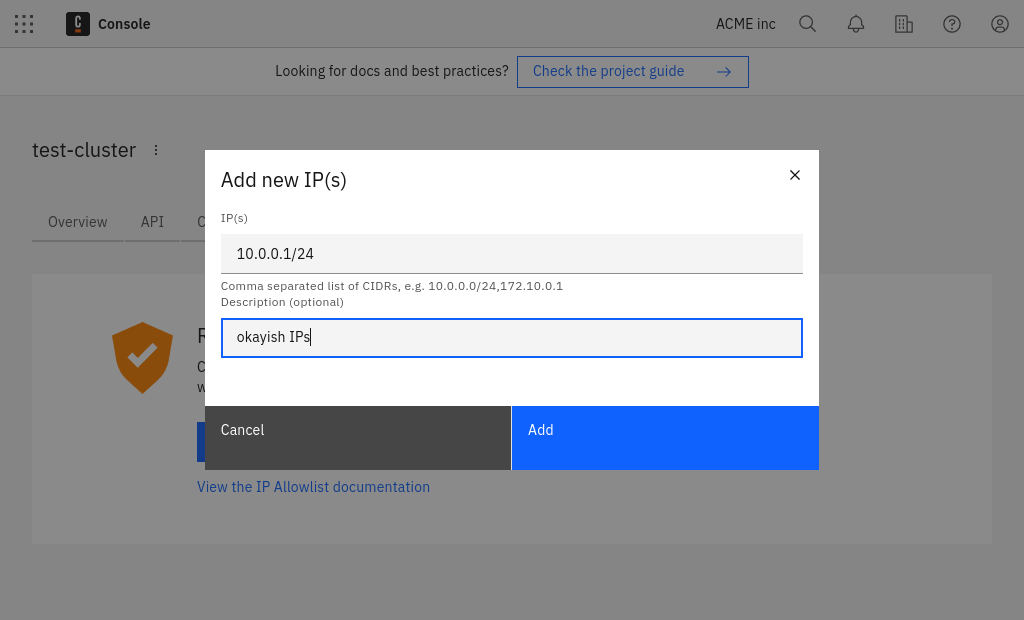Viewport: 1024px width, 620px height.
Task: Open the app switcher grid icon
Action: tap(24, 24)
